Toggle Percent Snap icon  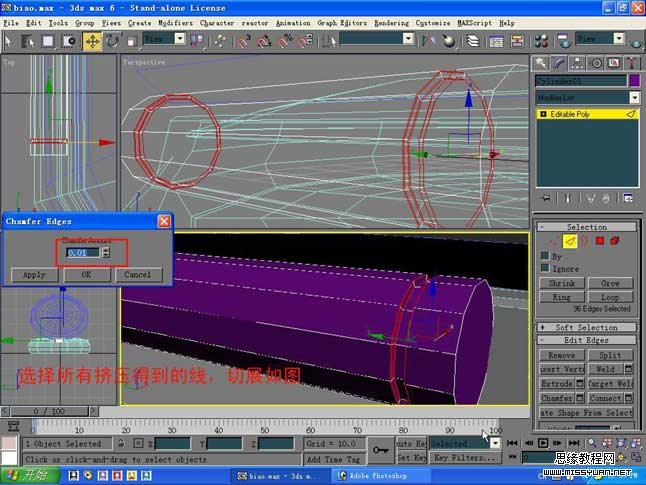click(x=285, y=41)
